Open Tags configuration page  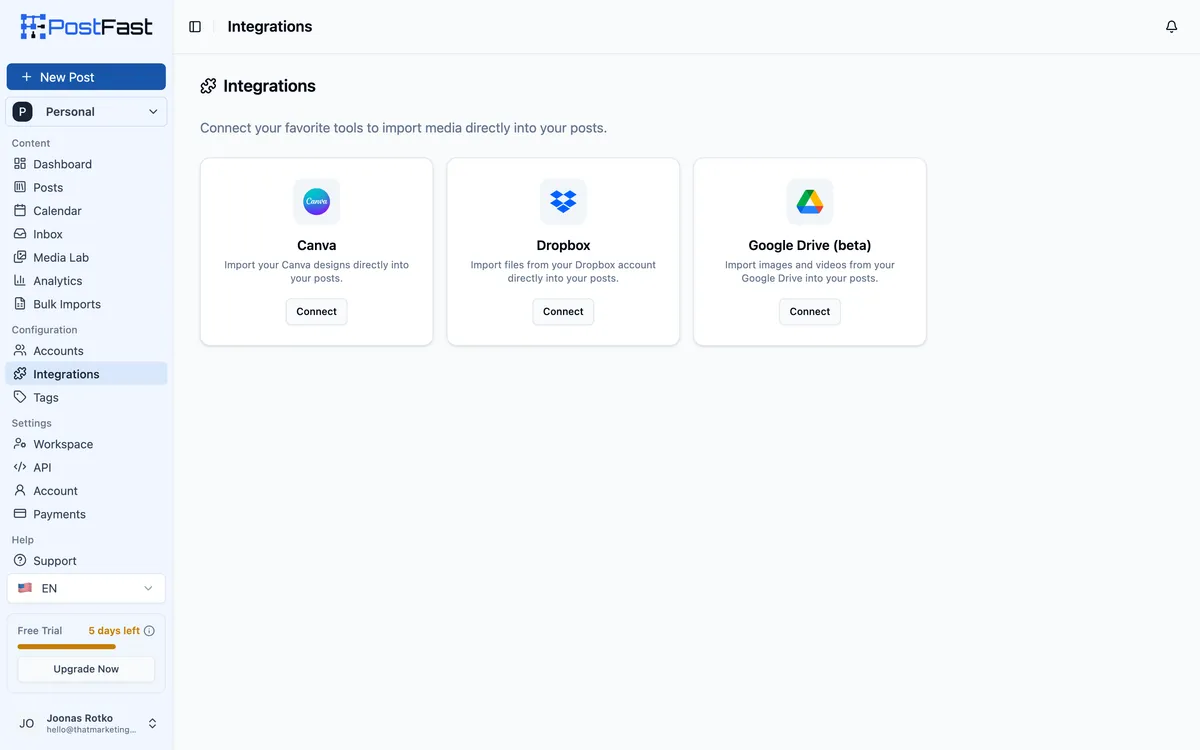(86, 397)
